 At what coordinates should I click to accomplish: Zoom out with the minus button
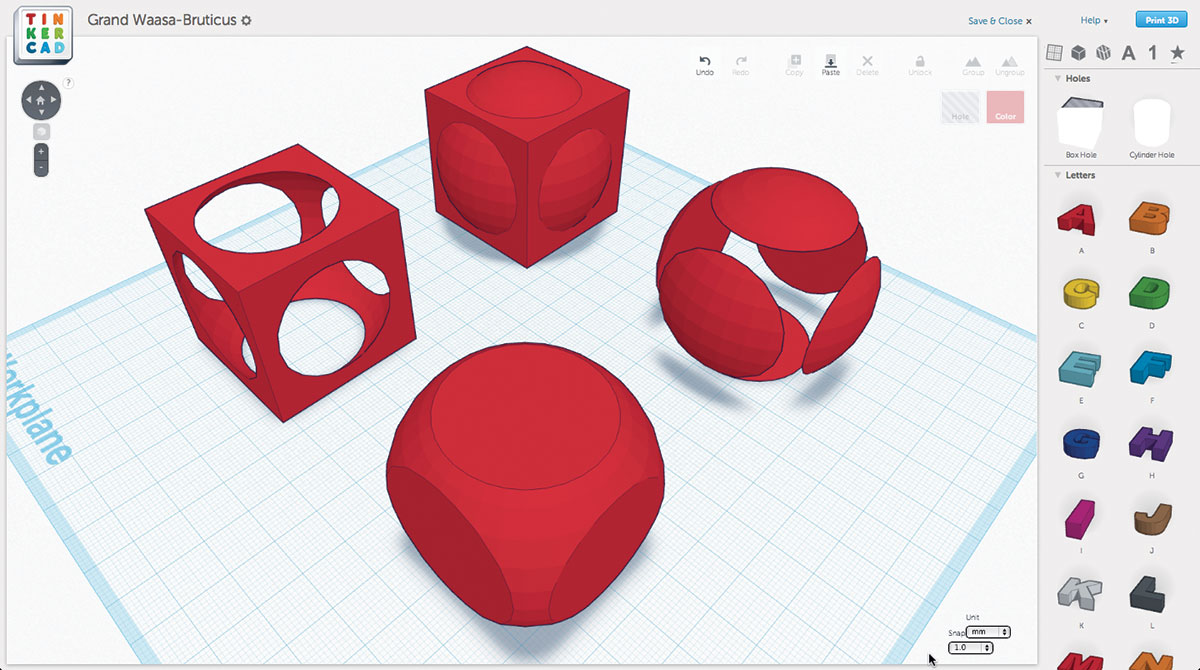(x=41, y=169)
